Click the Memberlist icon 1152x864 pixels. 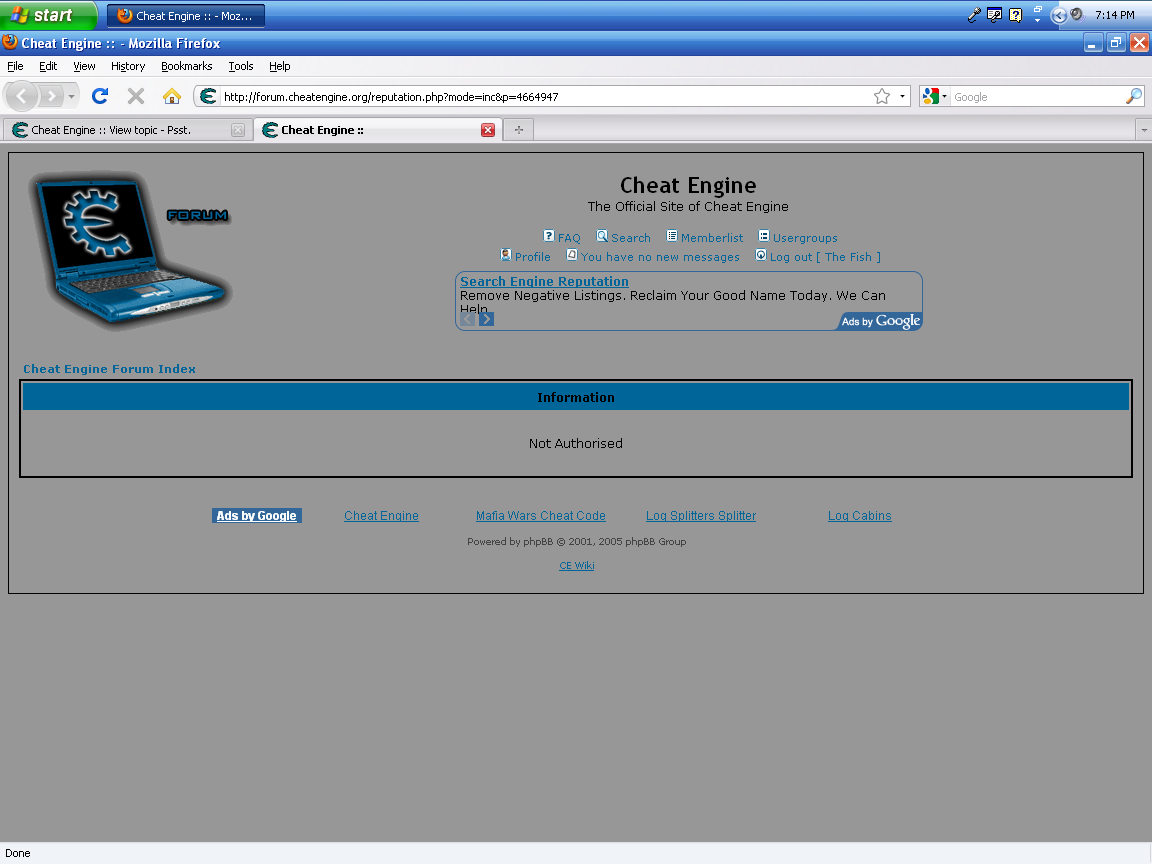point(672,236)
